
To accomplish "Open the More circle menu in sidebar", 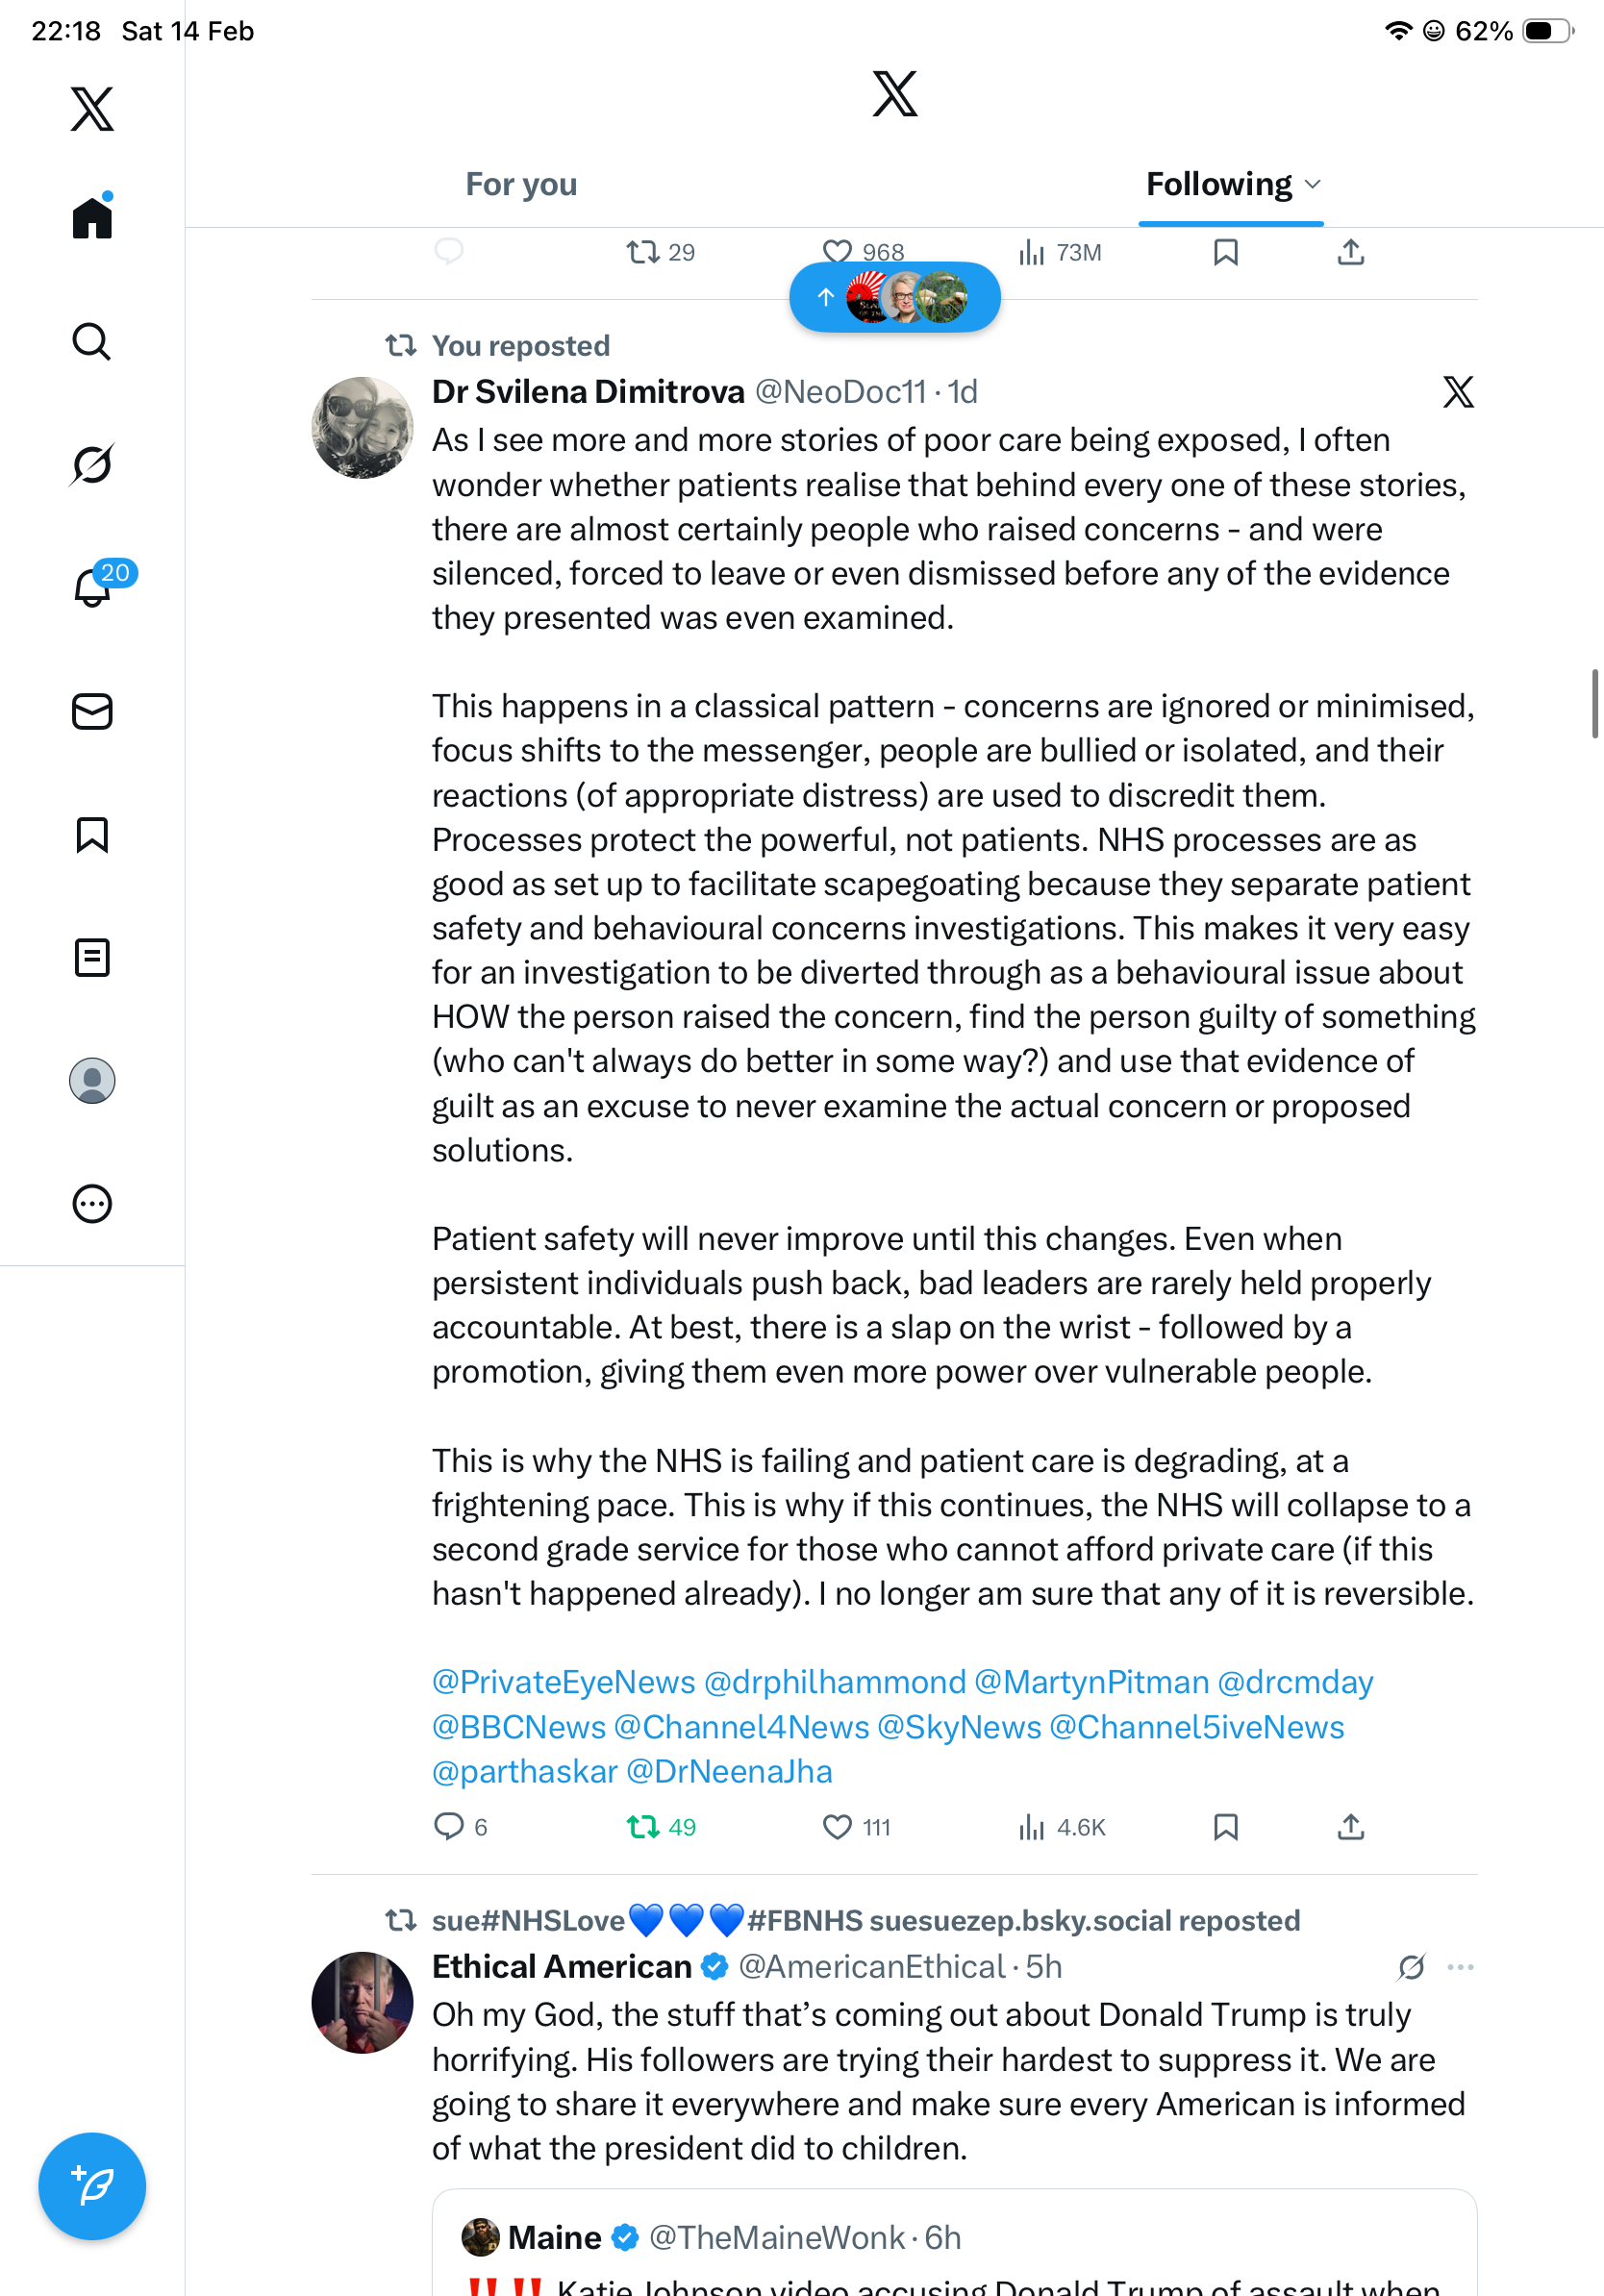I will (x=92, y=1204).
